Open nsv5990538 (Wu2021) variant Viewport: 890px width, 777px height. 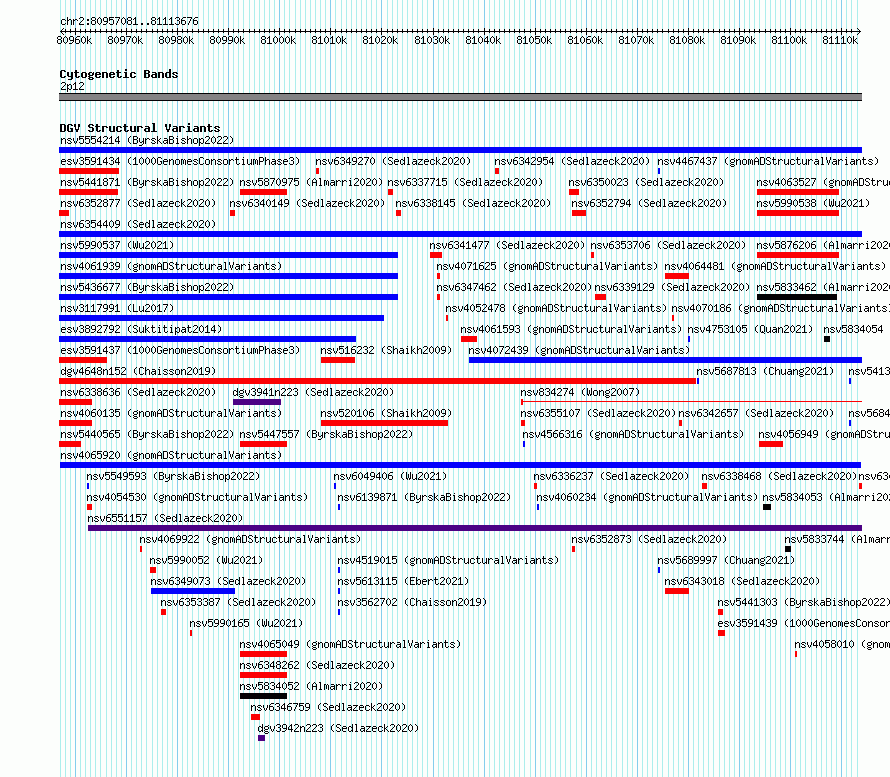pyautogui.click(x=813, y=203)
